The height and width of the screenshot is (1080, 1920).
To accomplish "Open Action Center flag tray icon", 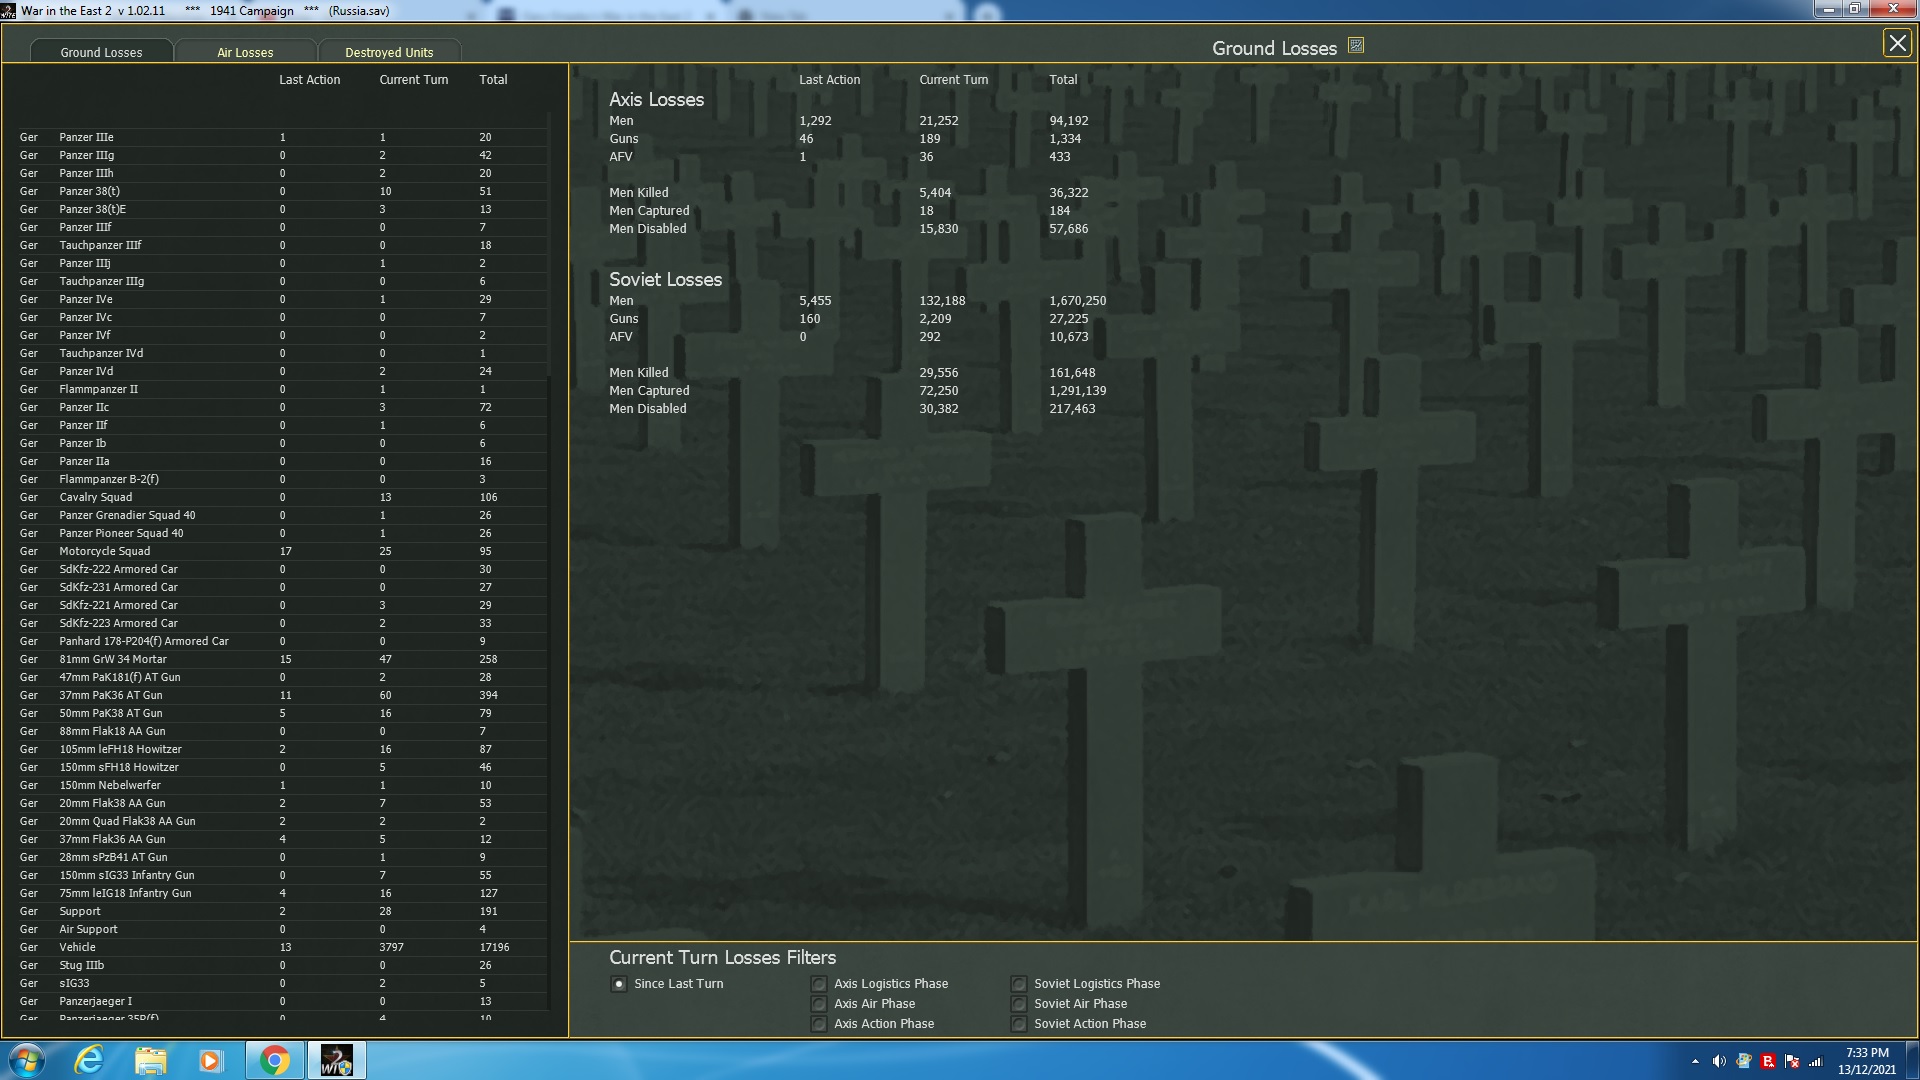I will coord(1792,1061).
